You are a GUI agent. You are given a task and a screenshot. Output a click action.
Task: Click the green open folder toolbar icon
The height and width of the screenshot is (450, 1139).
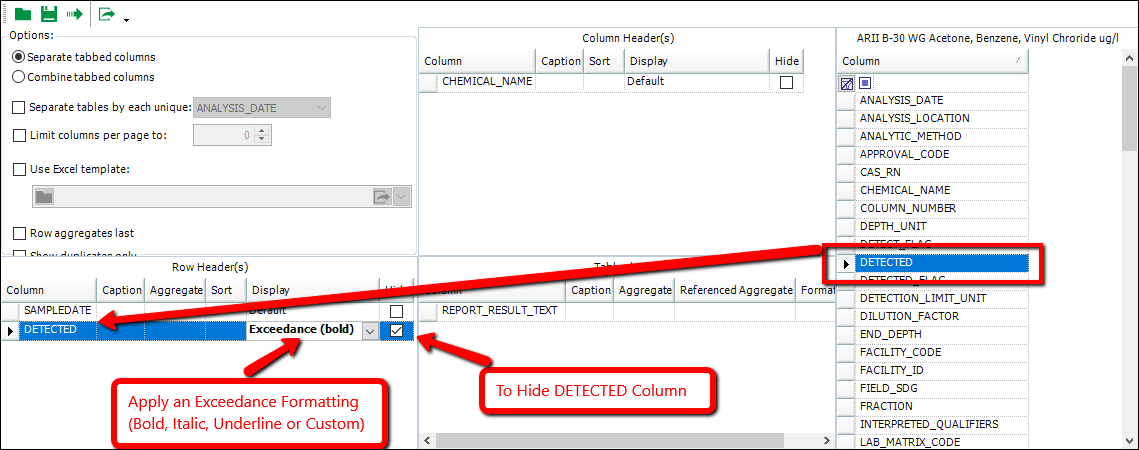coord(22,14)
